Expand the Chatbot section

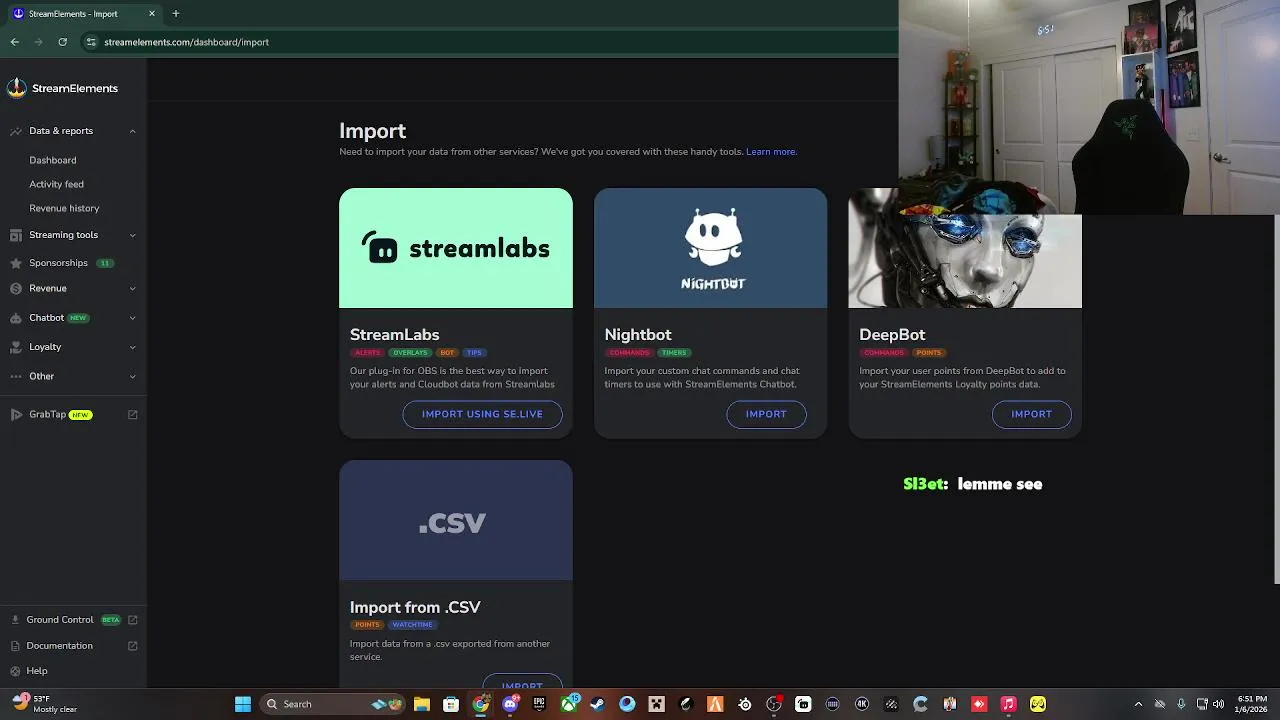(132, 318)
